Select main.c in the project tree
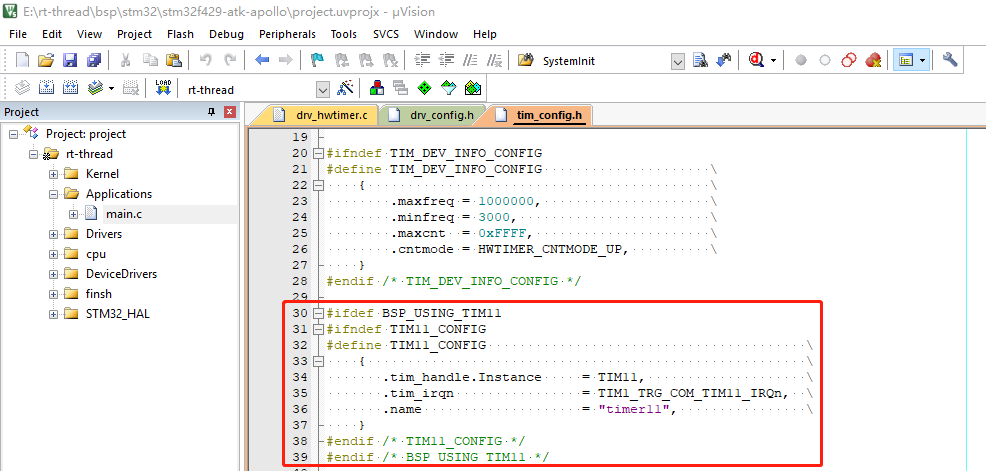This screenshot has width=986, height=471. [124, 214]
